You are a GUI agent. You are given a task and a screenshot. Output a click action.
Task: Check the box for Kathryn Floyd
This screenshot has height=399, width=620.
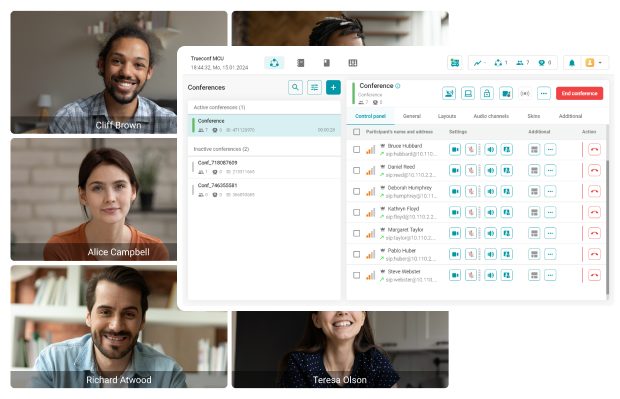(356, 212)
